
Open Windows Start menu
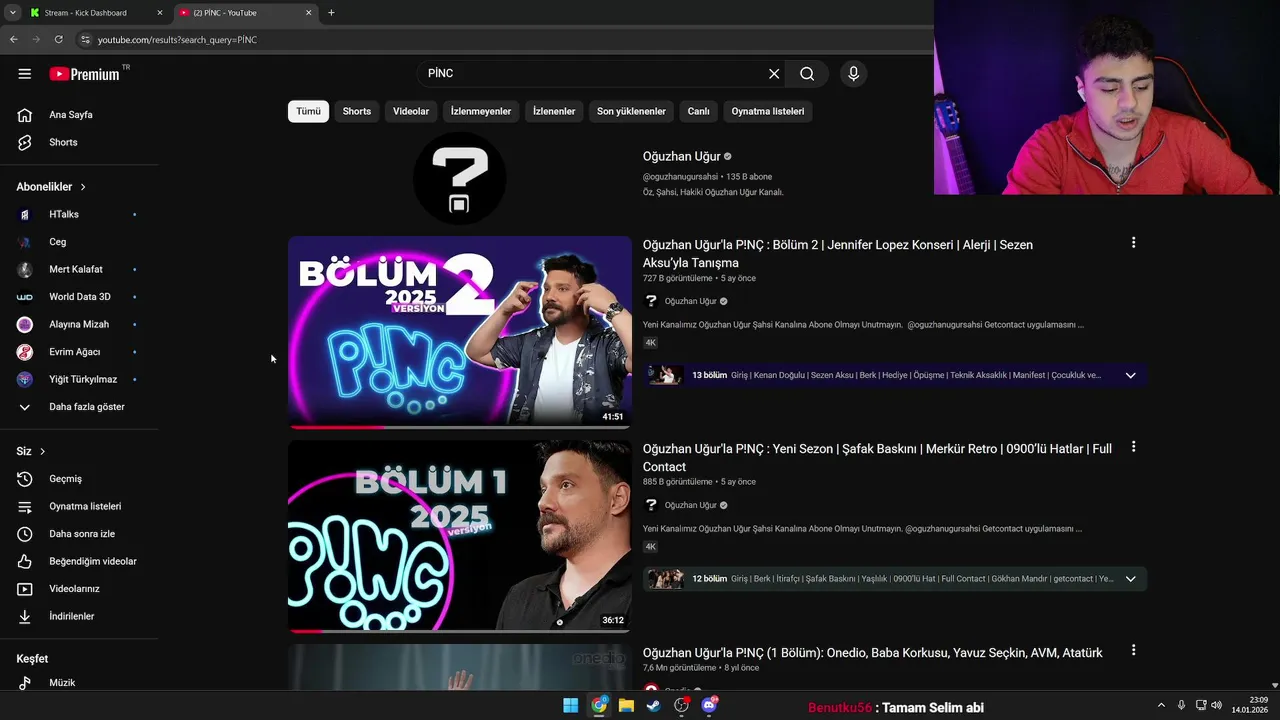[570, 705]
